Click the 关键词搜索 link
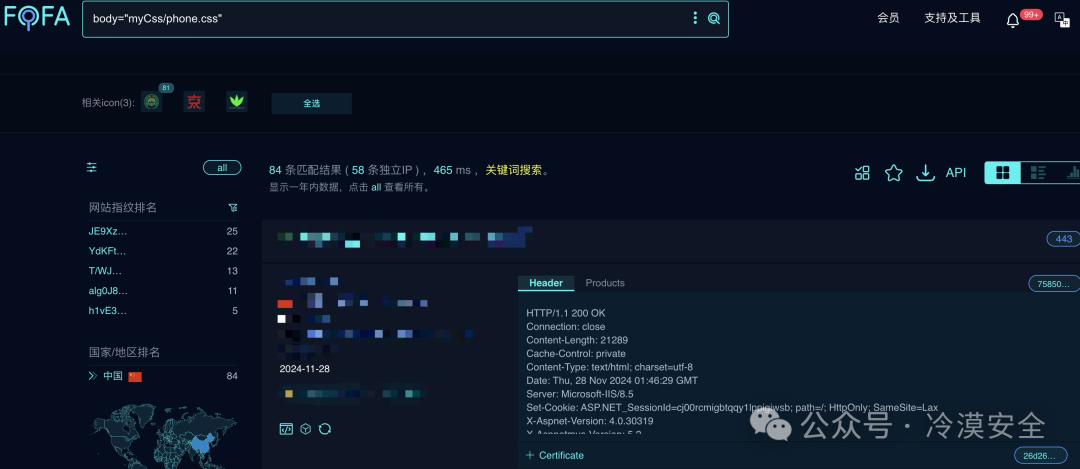The width and height of the screenshot is (1080, 469). [x=514, y=170]
